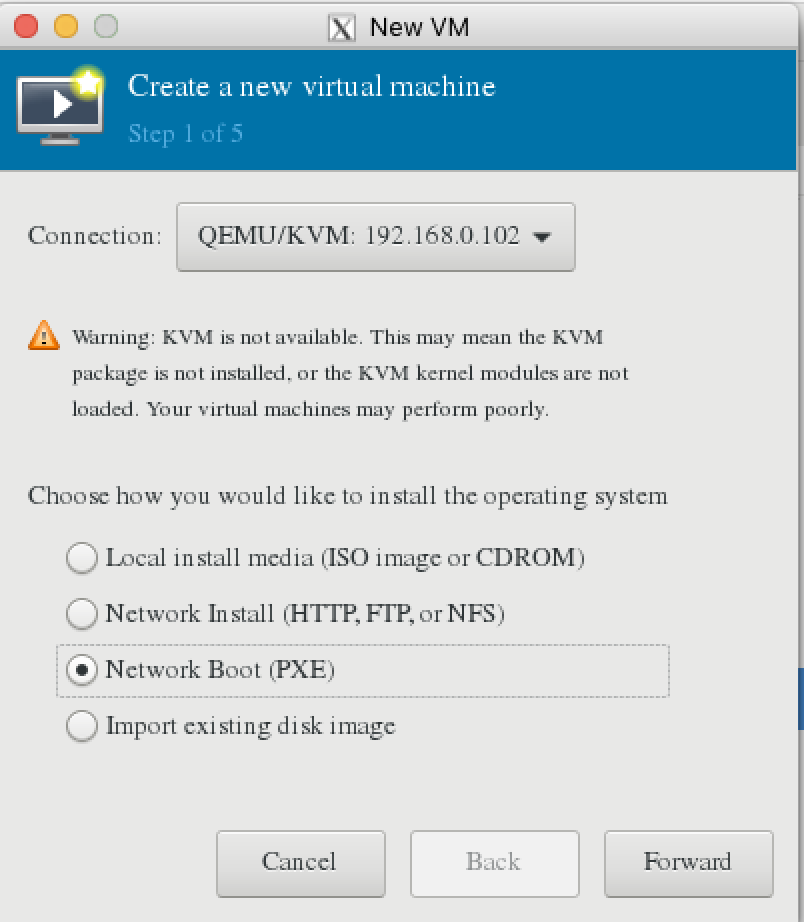Click the X11 icon in title bar
This screenshot has height=922, width=804.
[342, 28]
